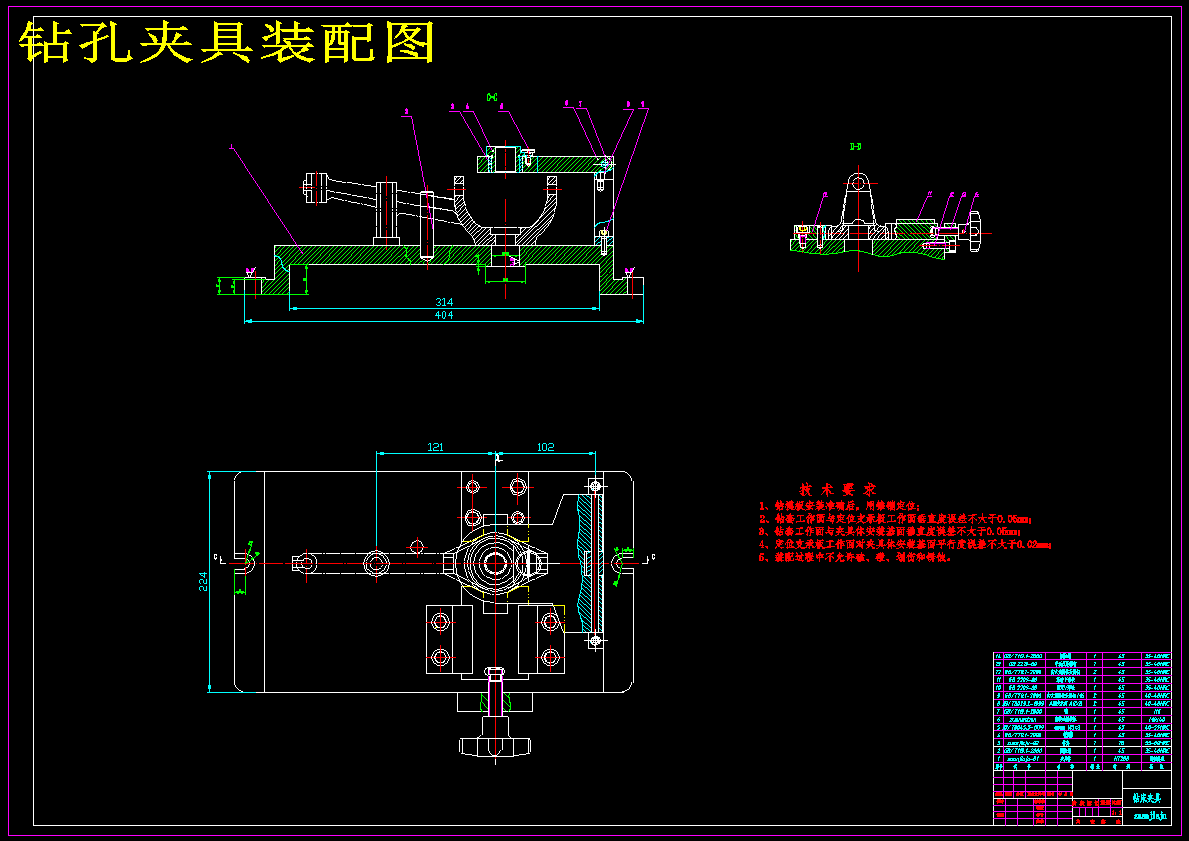Select the 技术要求 heading
The width and height of the screenshot is (1189, 841).
(x=838, y=490)
